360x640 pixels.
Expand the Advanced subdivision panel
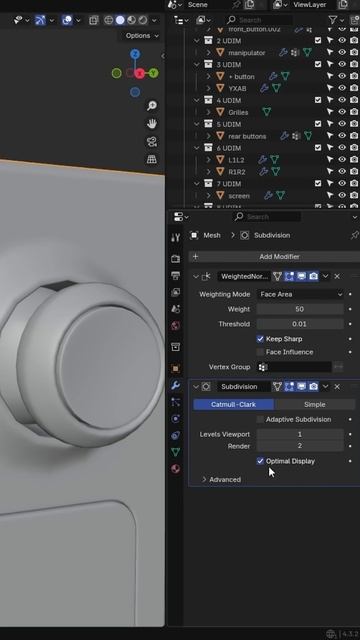(x=204, y=480)
